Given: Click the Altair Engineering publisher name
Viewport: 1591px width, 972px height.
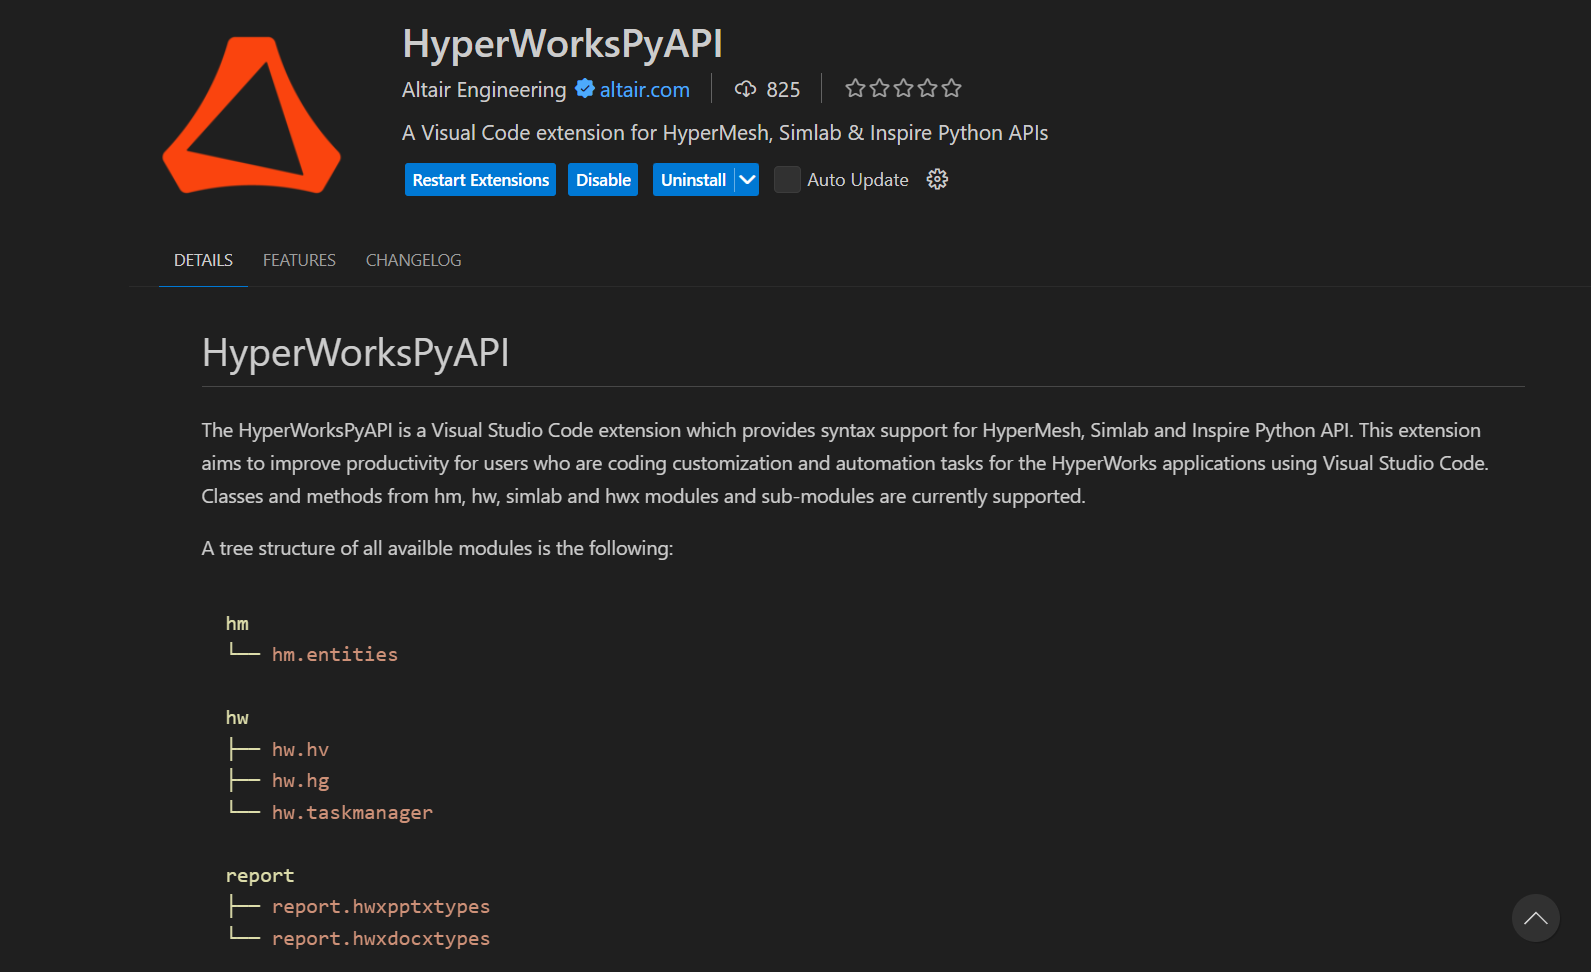Looking at the screenshot, I should click(x=484, y=90).
